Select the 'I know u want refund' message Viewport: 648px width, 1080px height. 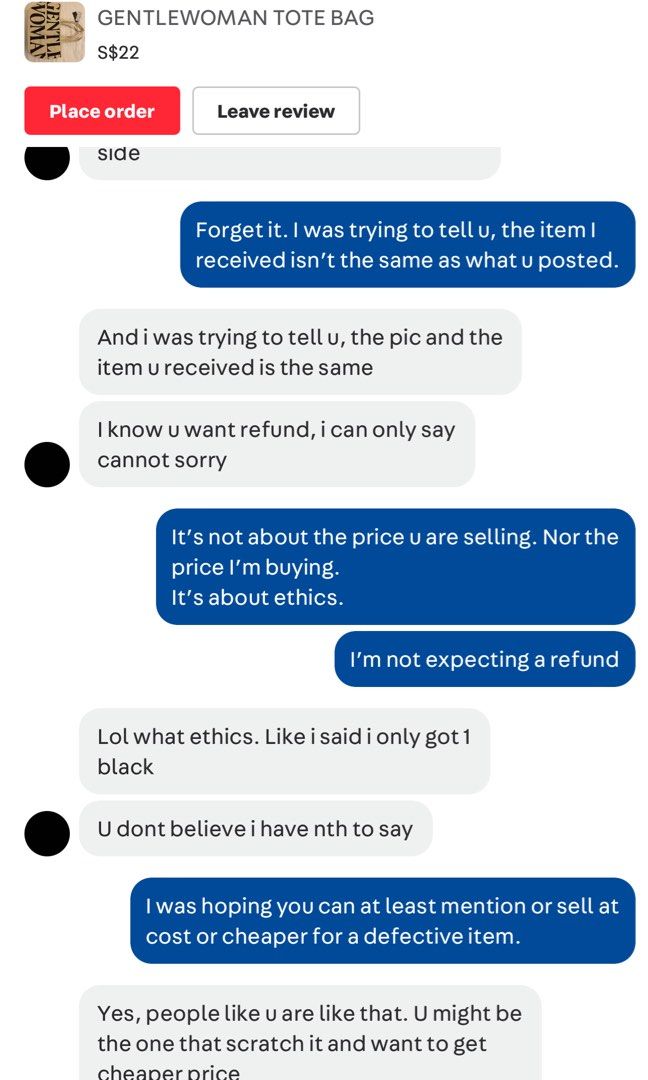(x=277, y=444)
